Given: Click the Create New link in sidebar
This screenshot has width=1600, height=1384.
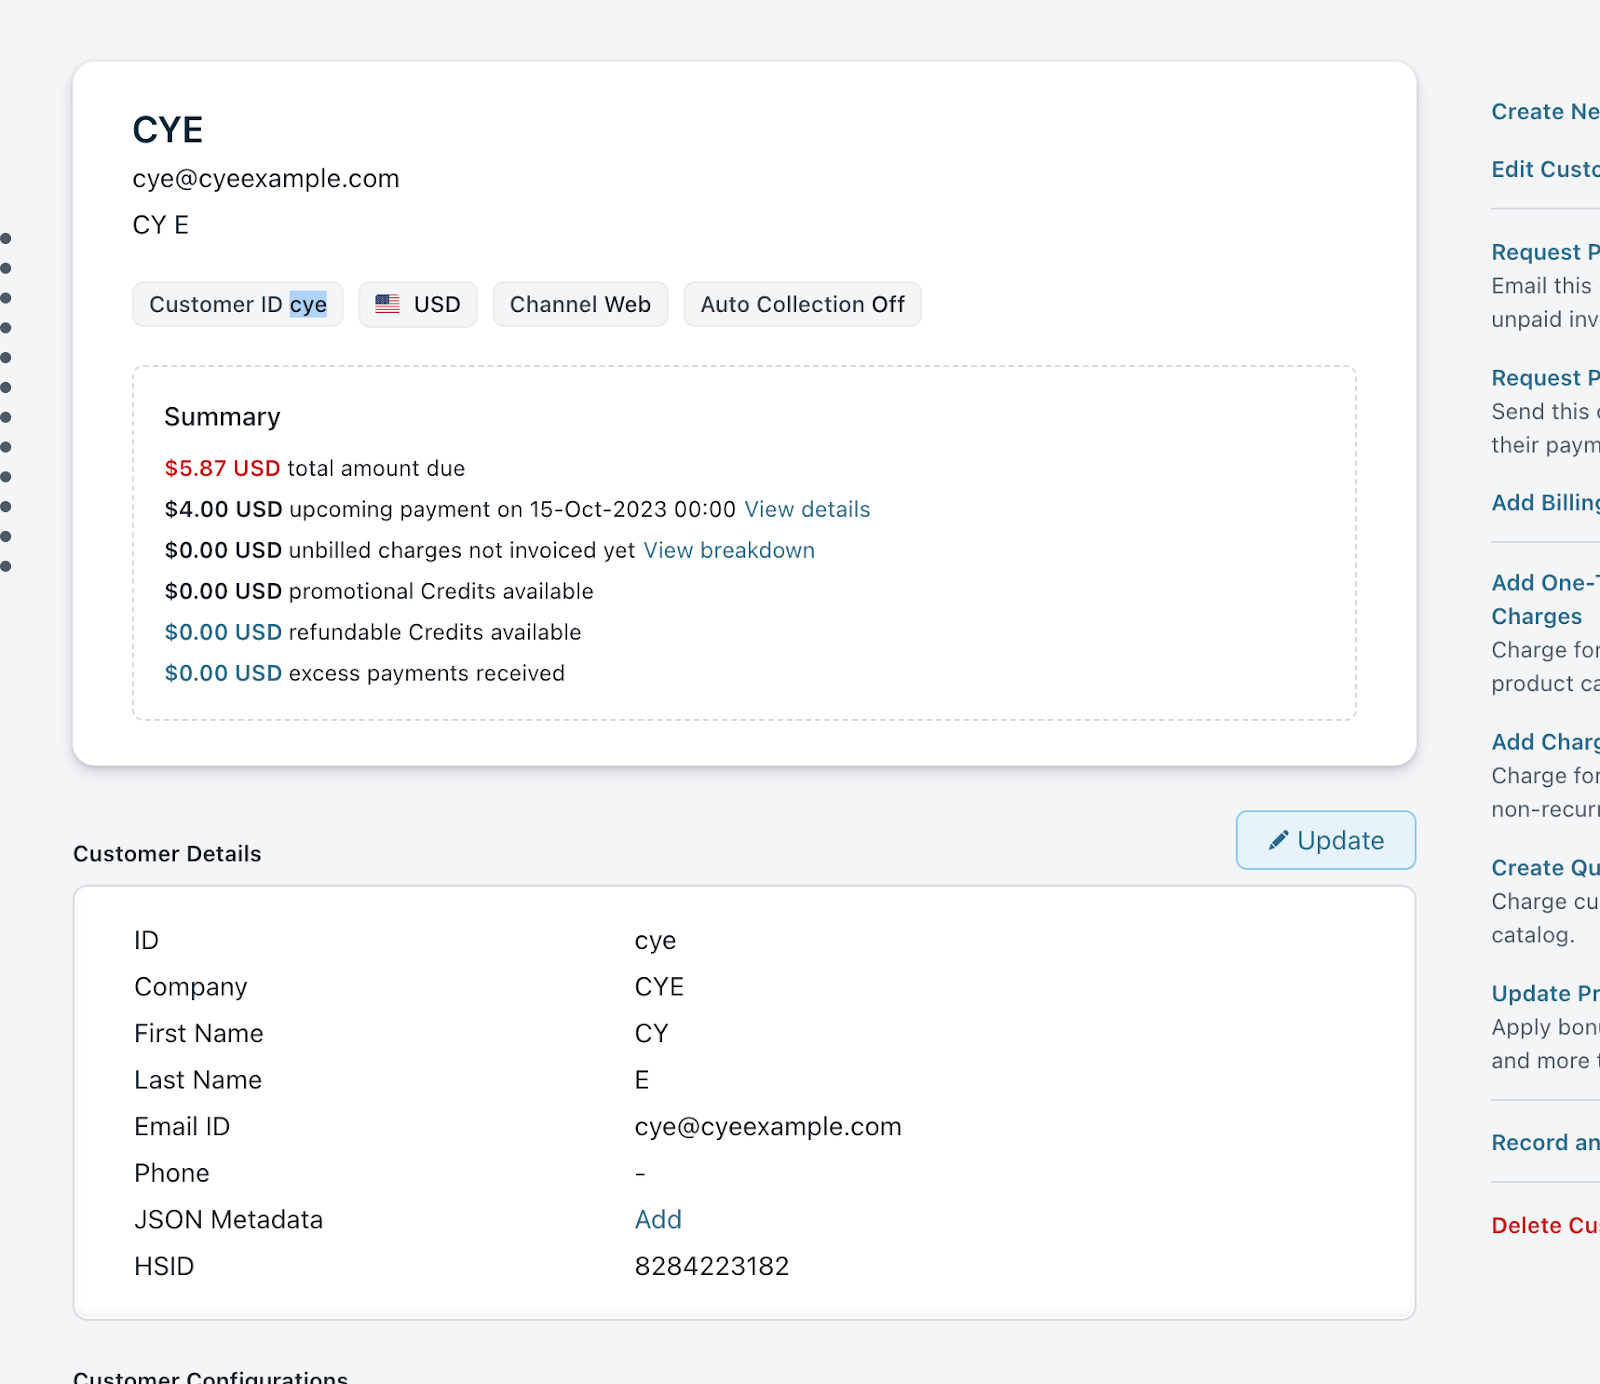Looking at the screenshot, I should click(1544, 112).
